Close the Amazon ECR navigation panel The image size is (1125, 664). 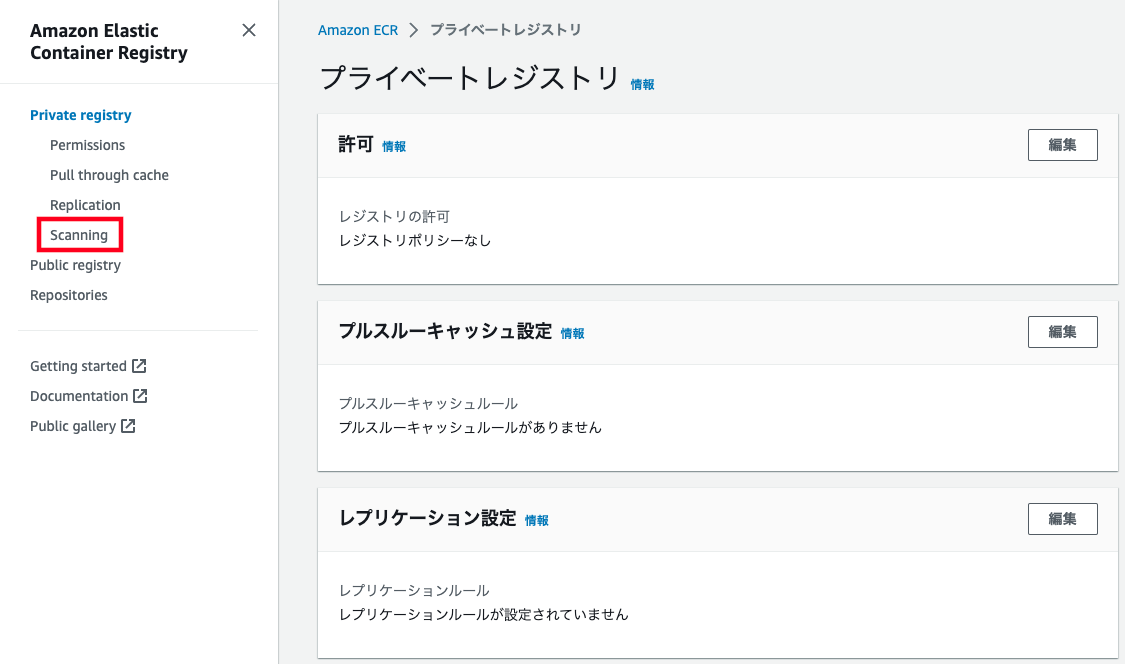pyautogui.click(x=249, y=30)
